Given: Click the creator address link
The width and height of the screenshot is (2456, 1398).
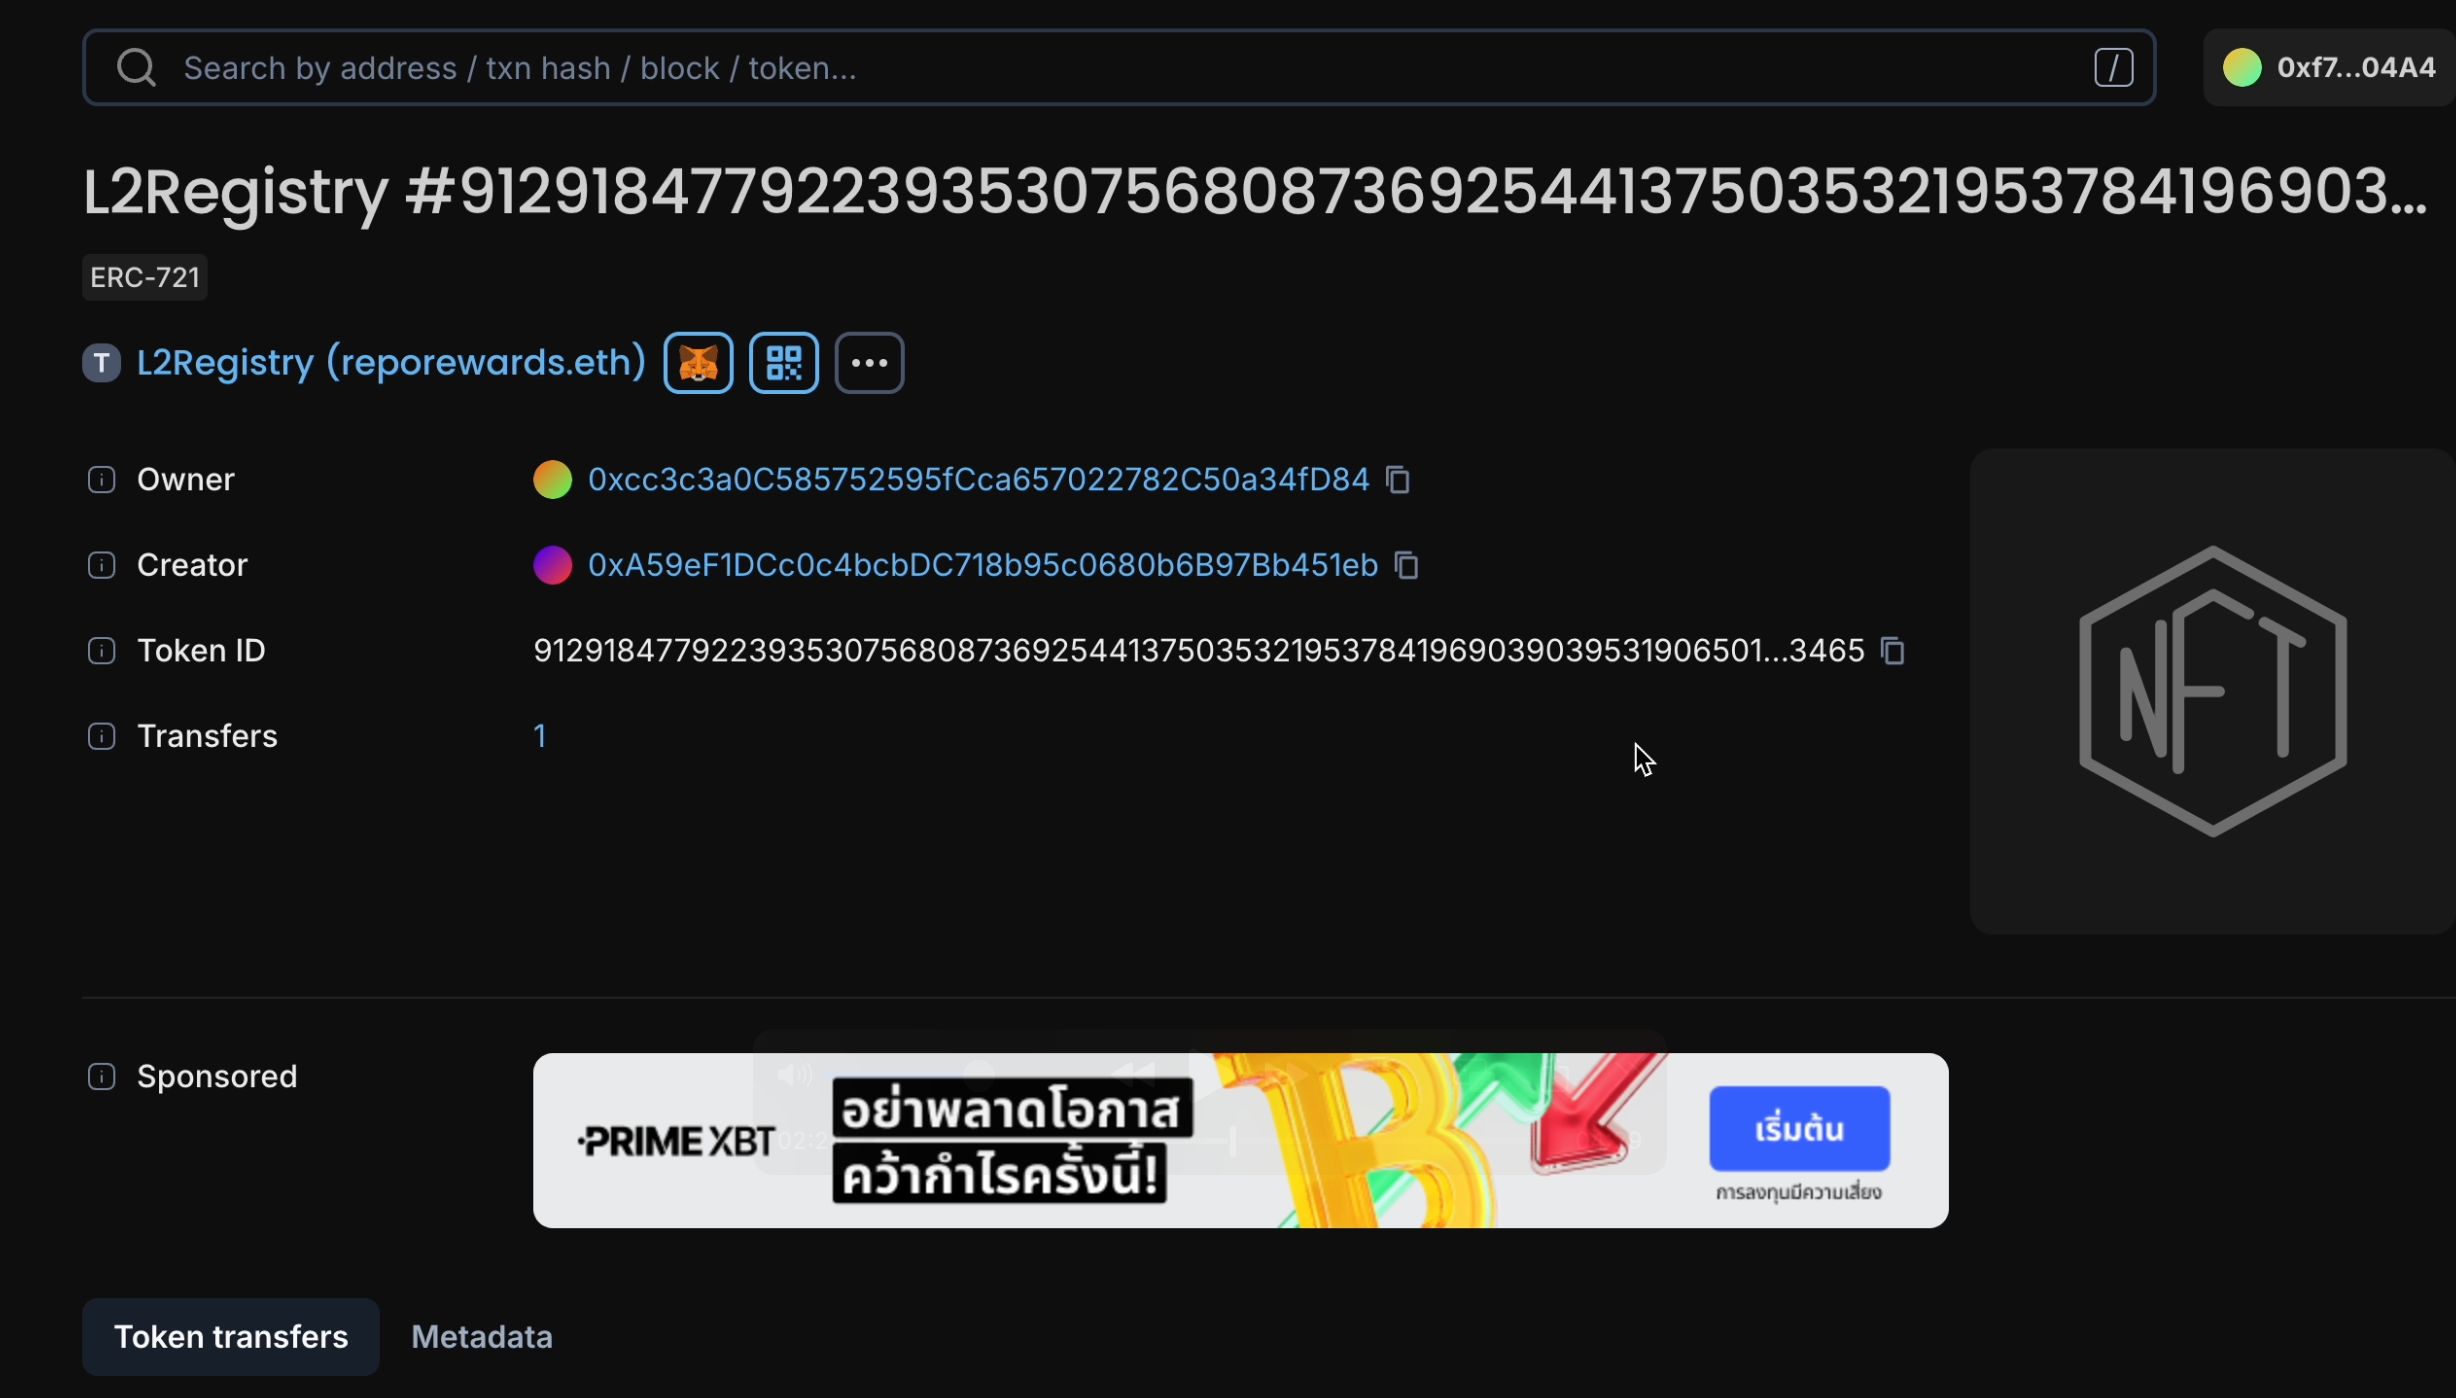Looking at the screenshot, I should coord(982,563).
